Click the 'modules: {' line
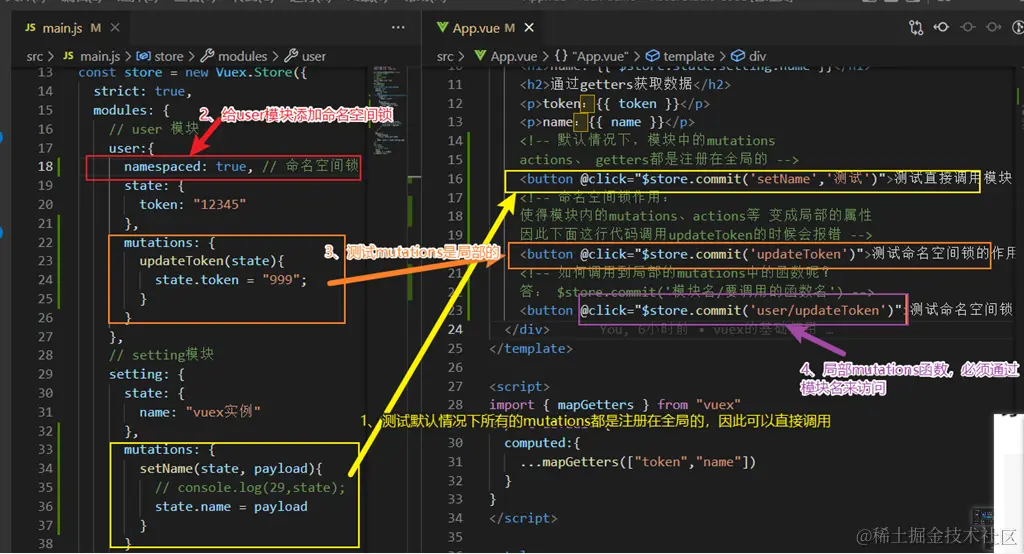Image resolution: width=1024 pixels, height=554 pixels. pos(131,110)
